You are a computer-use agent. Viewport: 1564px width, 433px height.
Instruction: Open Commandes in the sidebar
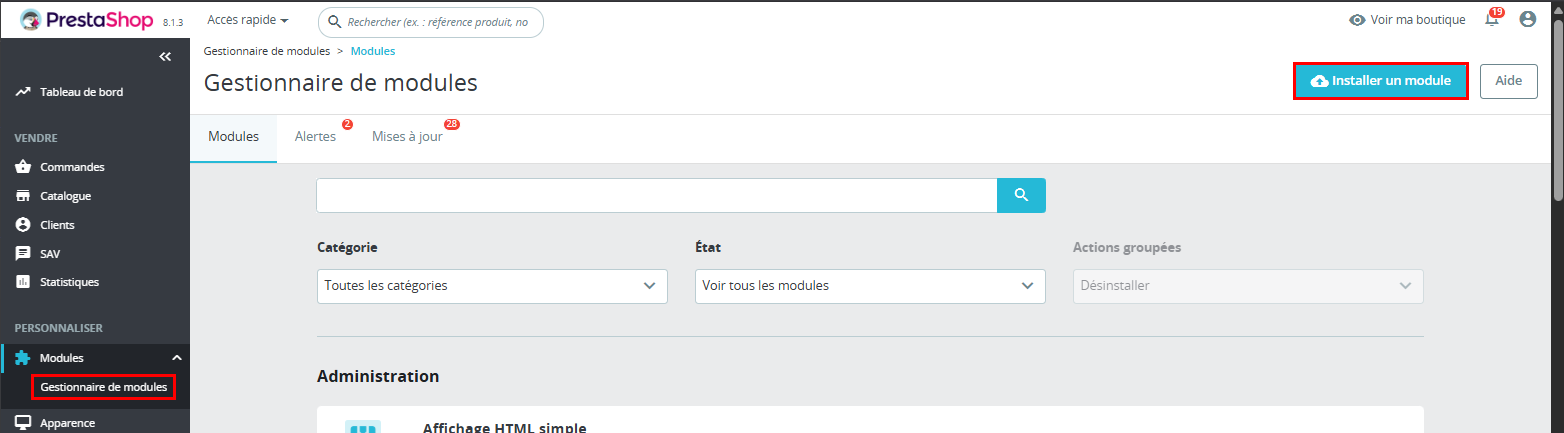tap(72, 167)
